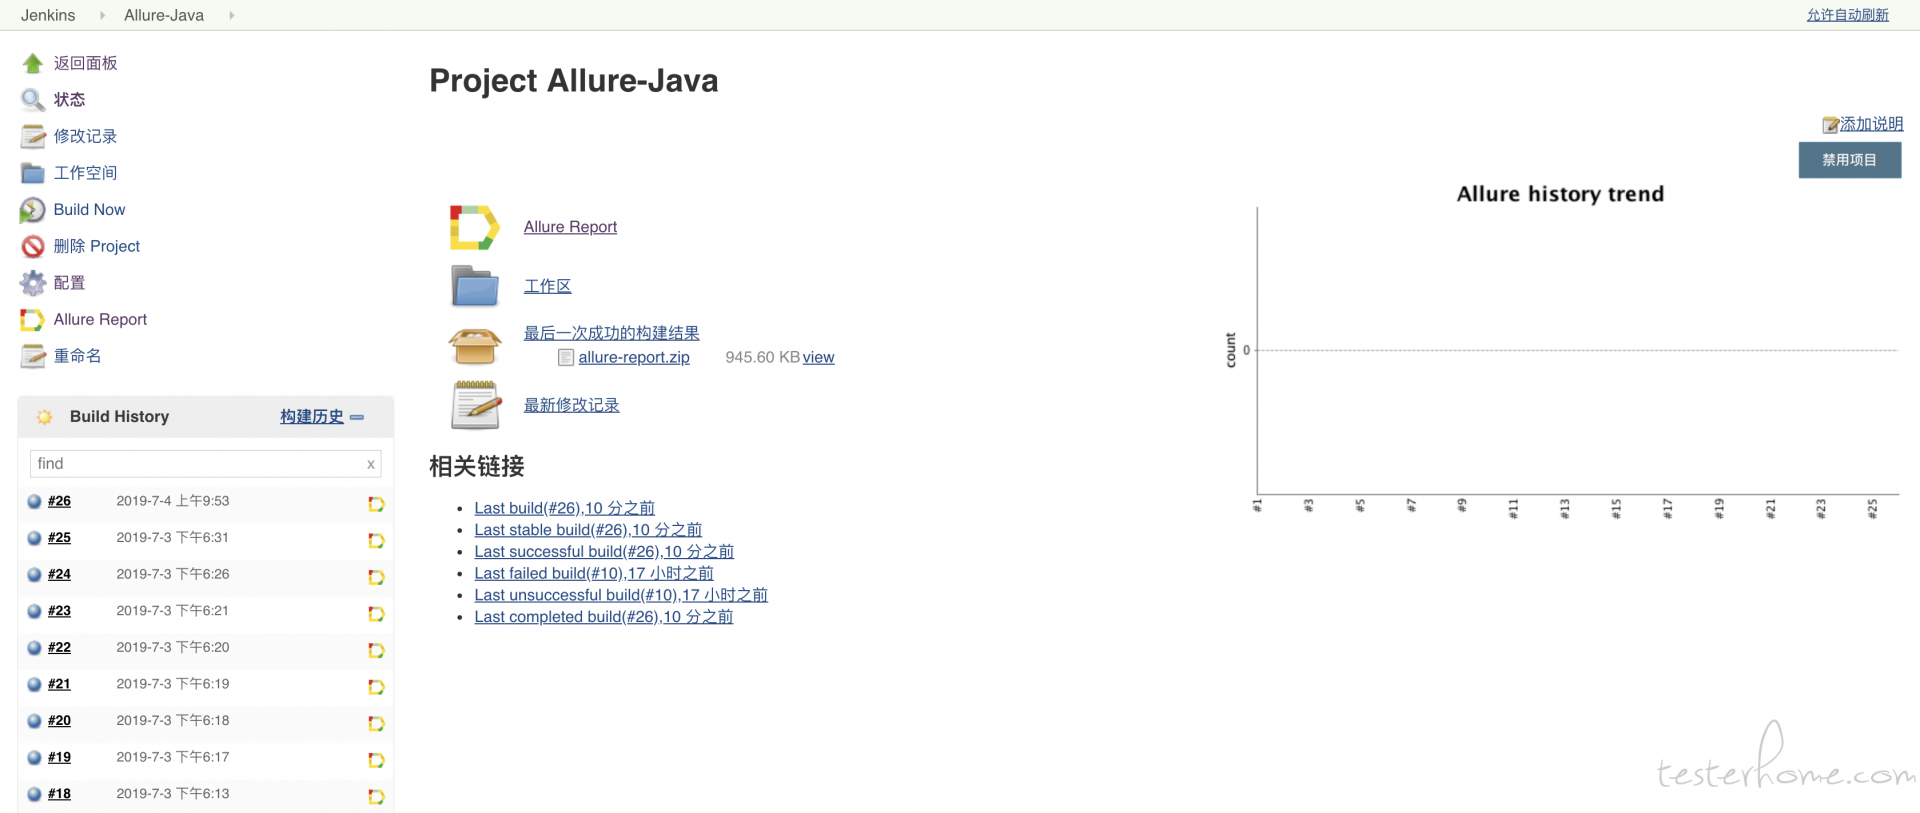Click the Allure icon on build #24 row
The image size is (1920, 813).
pos(376,577)
